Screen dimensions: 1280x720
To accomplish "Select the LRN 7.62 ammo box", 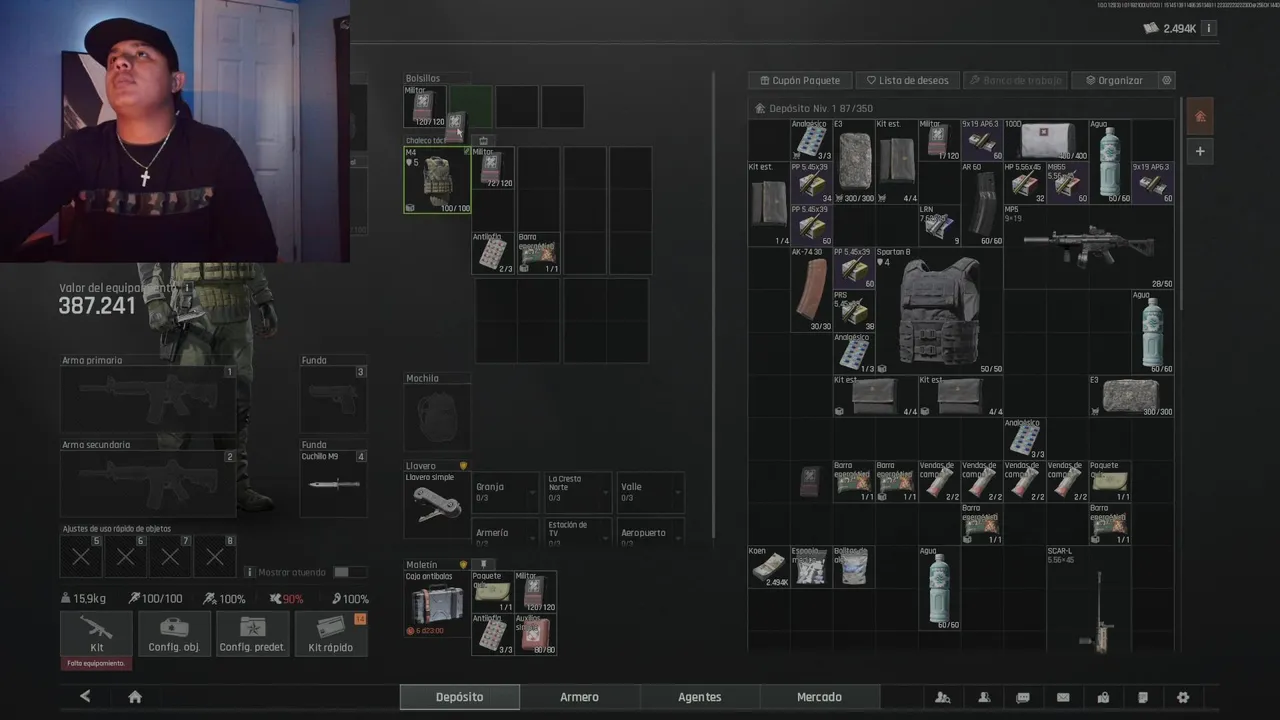I will (939, 226).
